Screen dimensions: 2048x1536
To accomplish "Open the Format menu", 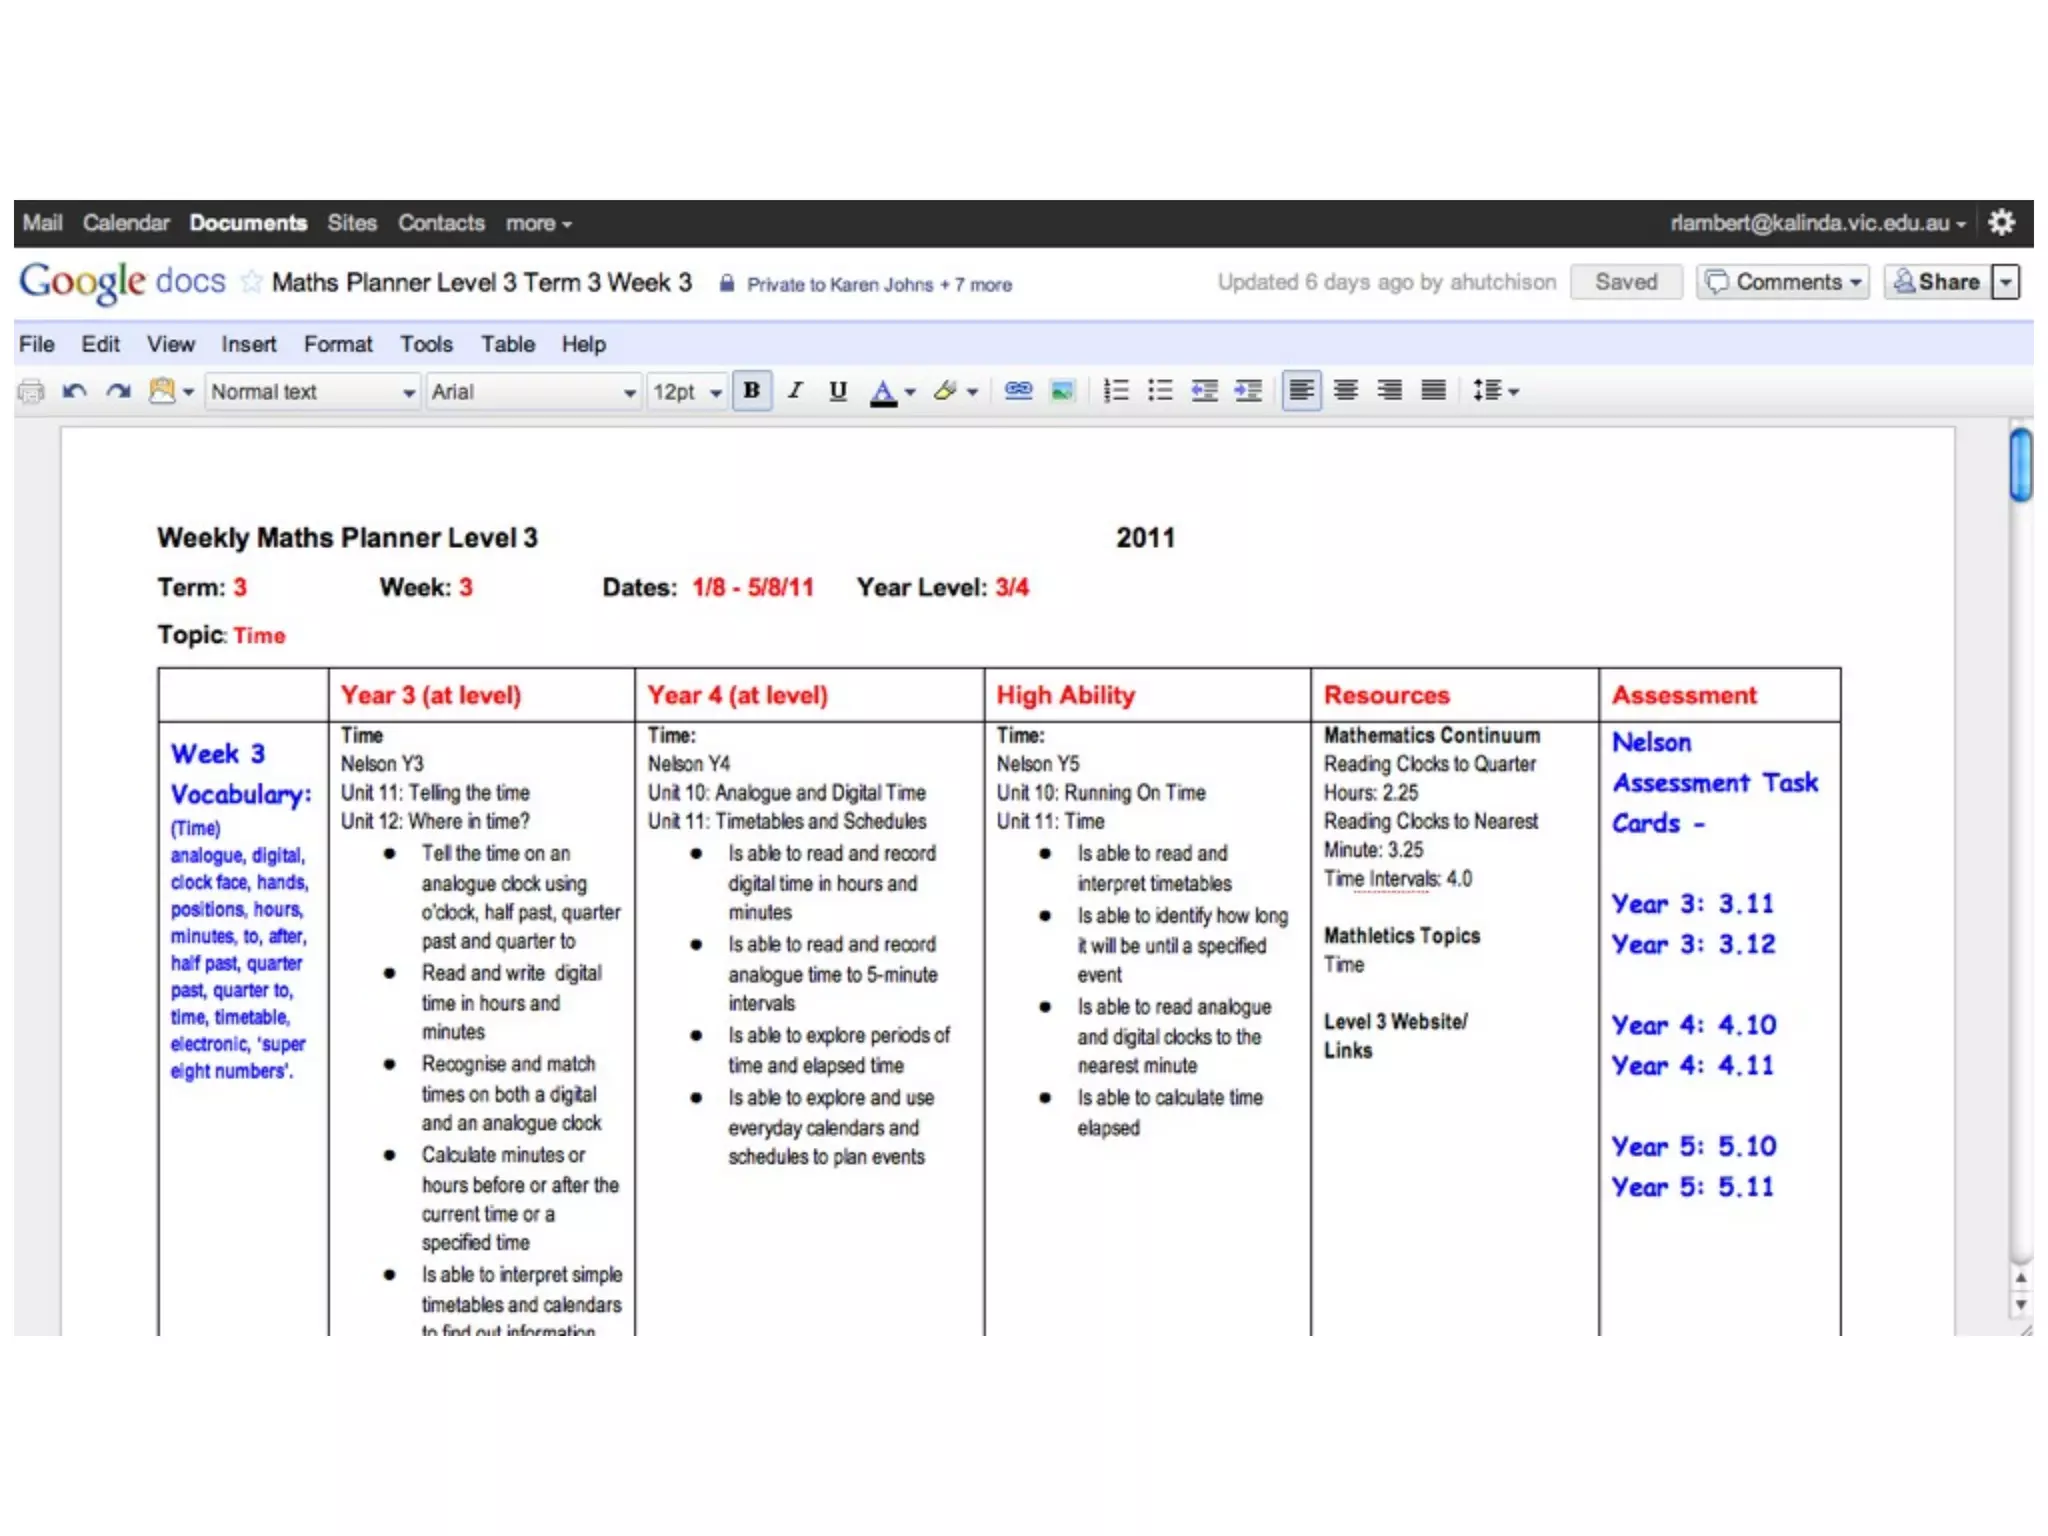I will (x=337, y=344).
